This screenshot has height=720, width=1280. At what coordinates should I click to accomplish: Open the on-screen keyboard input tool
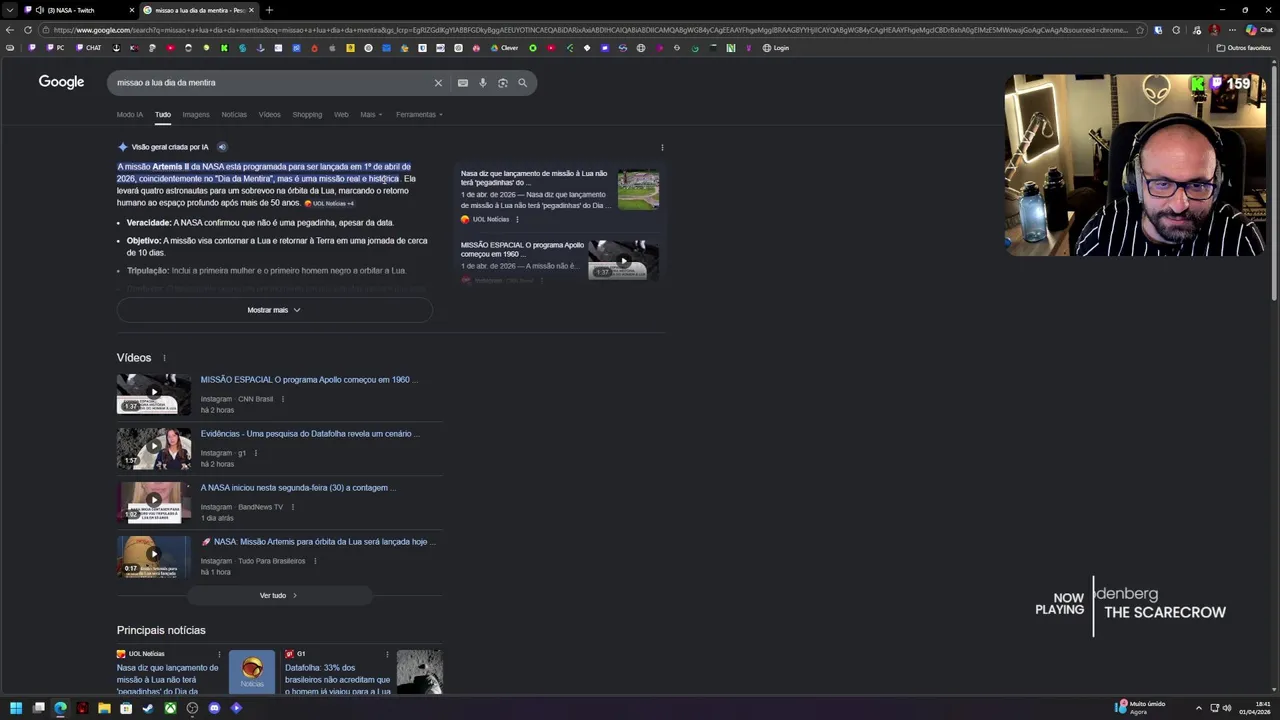click(x=463, y=83)
